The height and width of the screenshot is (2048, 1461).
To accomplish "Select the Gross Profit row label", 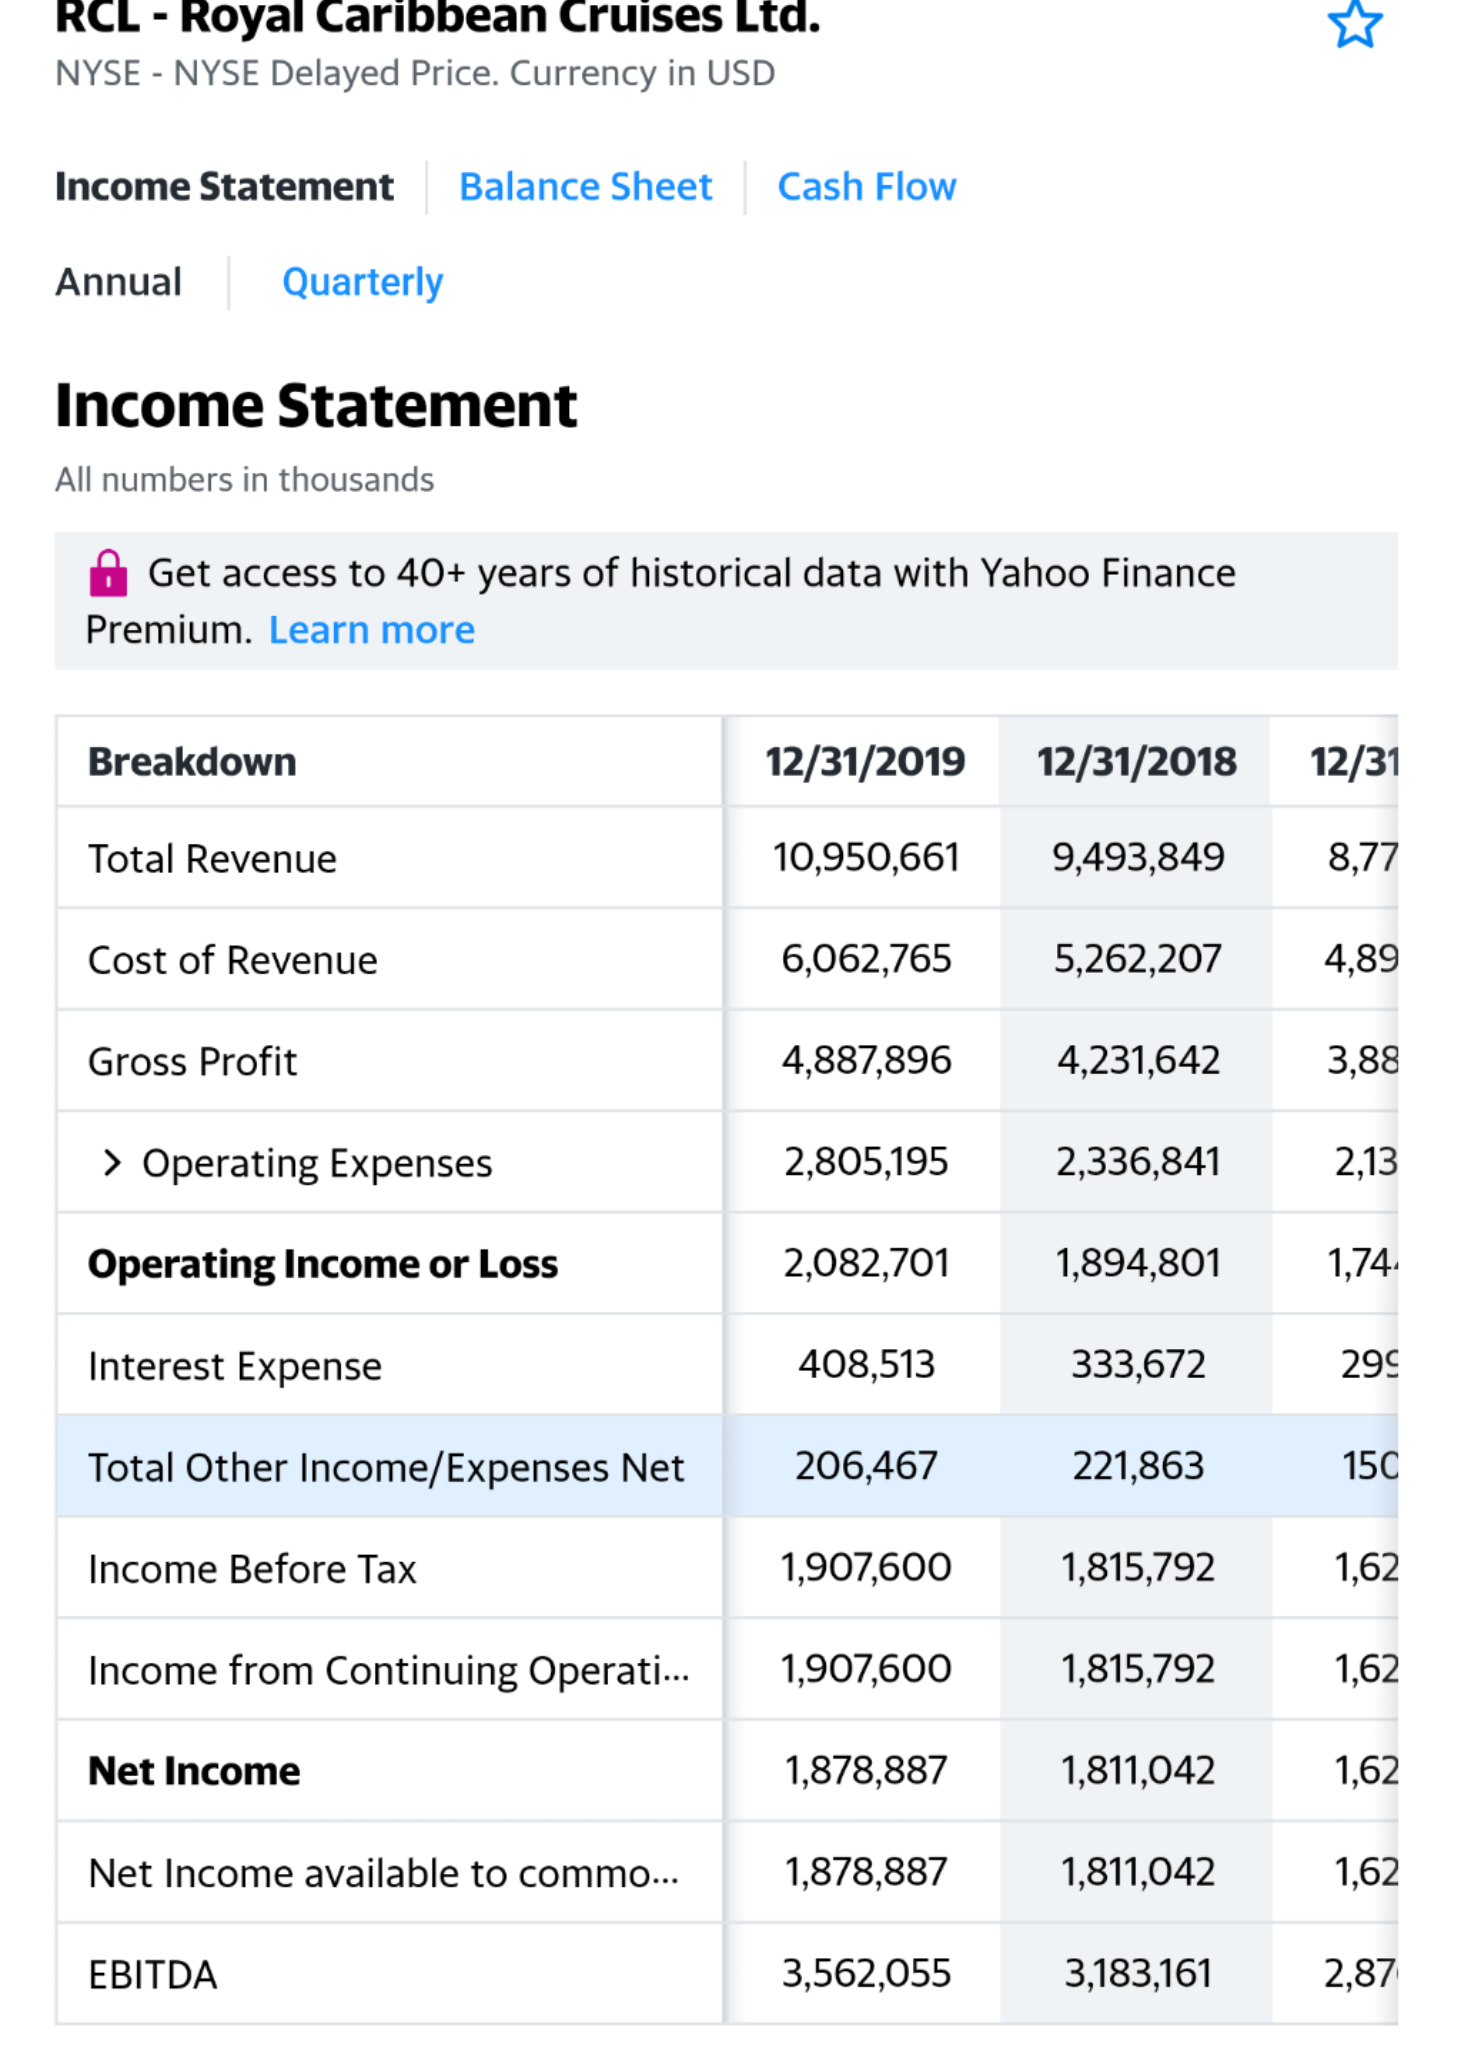I will tap(193, 1061).
